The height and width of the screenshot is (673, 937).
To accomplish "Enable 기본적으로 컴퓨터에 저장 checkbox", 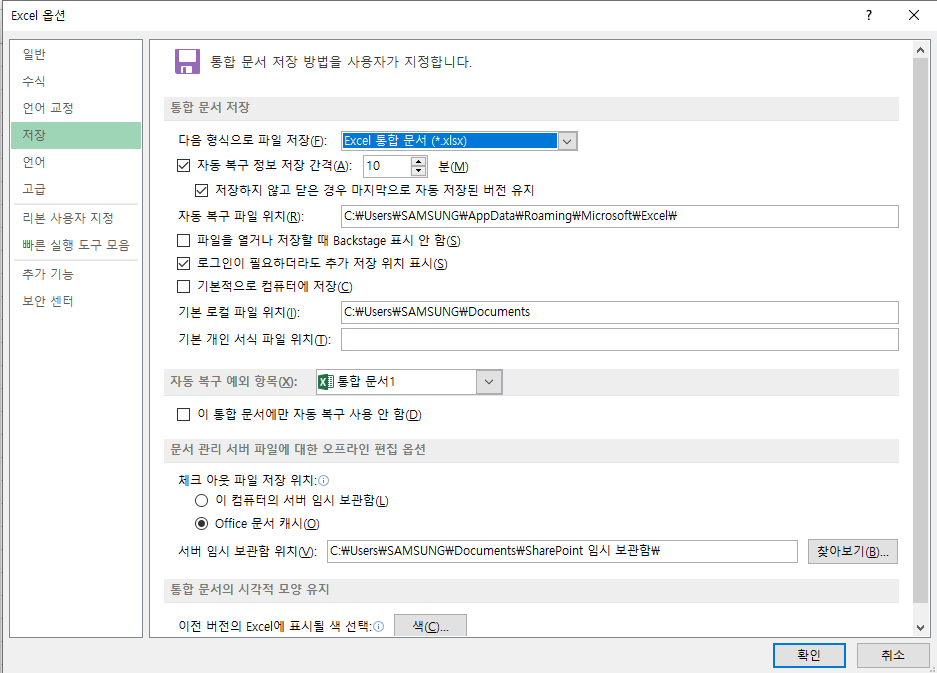I will [x=183, y=287].
